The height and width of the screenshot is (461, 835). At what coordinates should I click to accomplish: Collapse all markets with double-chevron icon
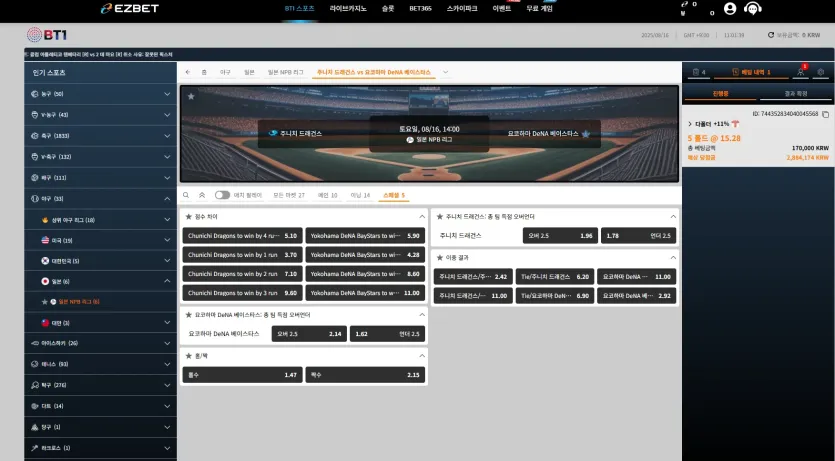point(202,195)
